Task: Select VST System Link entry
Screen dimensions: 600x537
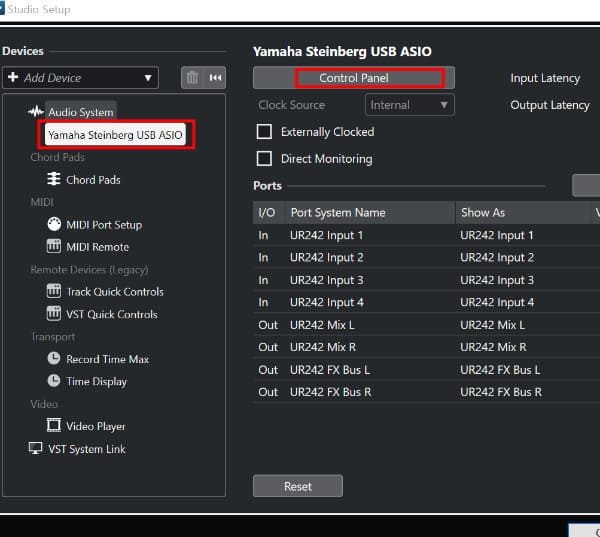Action: click(x=87, y=449)
